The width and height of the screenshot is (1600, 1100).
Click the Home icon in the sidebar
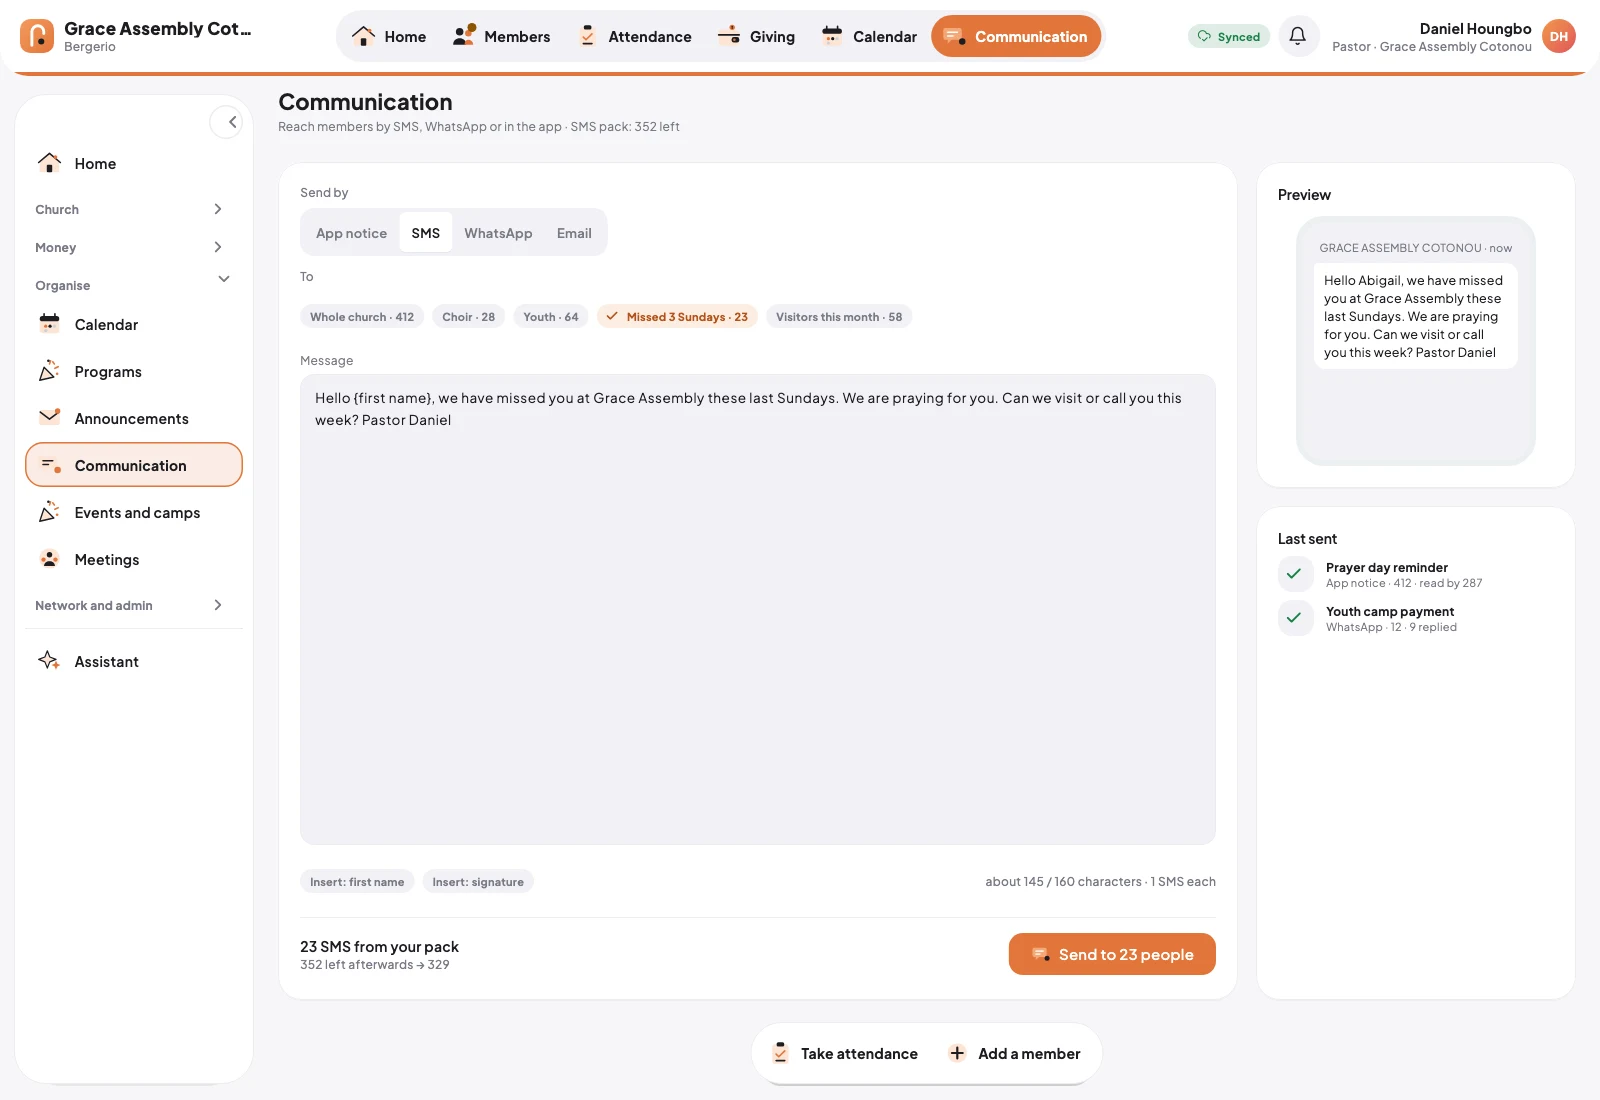pyautogui.click(x=49, y=163)
